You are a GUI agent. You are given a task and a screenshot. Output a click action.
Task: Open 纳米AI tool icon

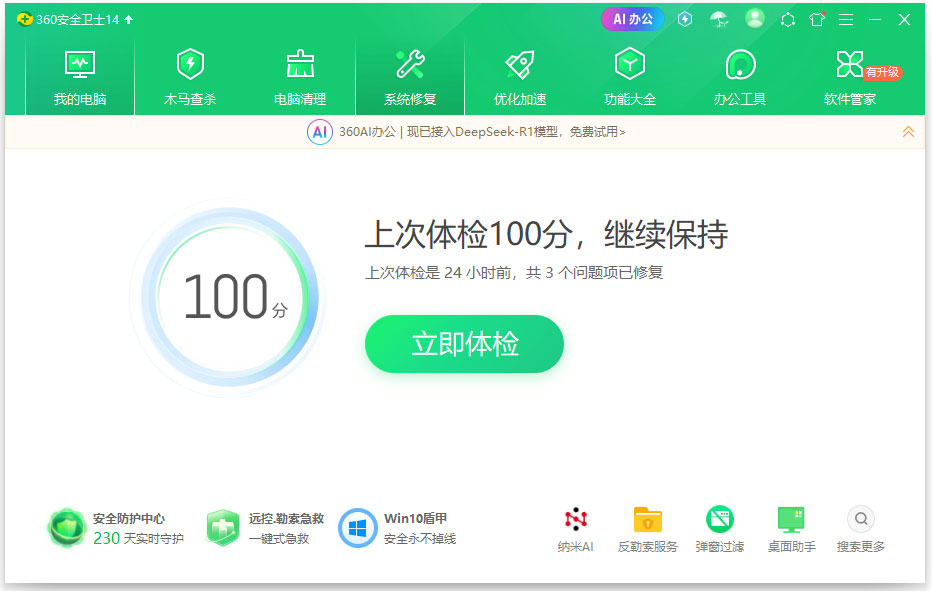point(575,529)
